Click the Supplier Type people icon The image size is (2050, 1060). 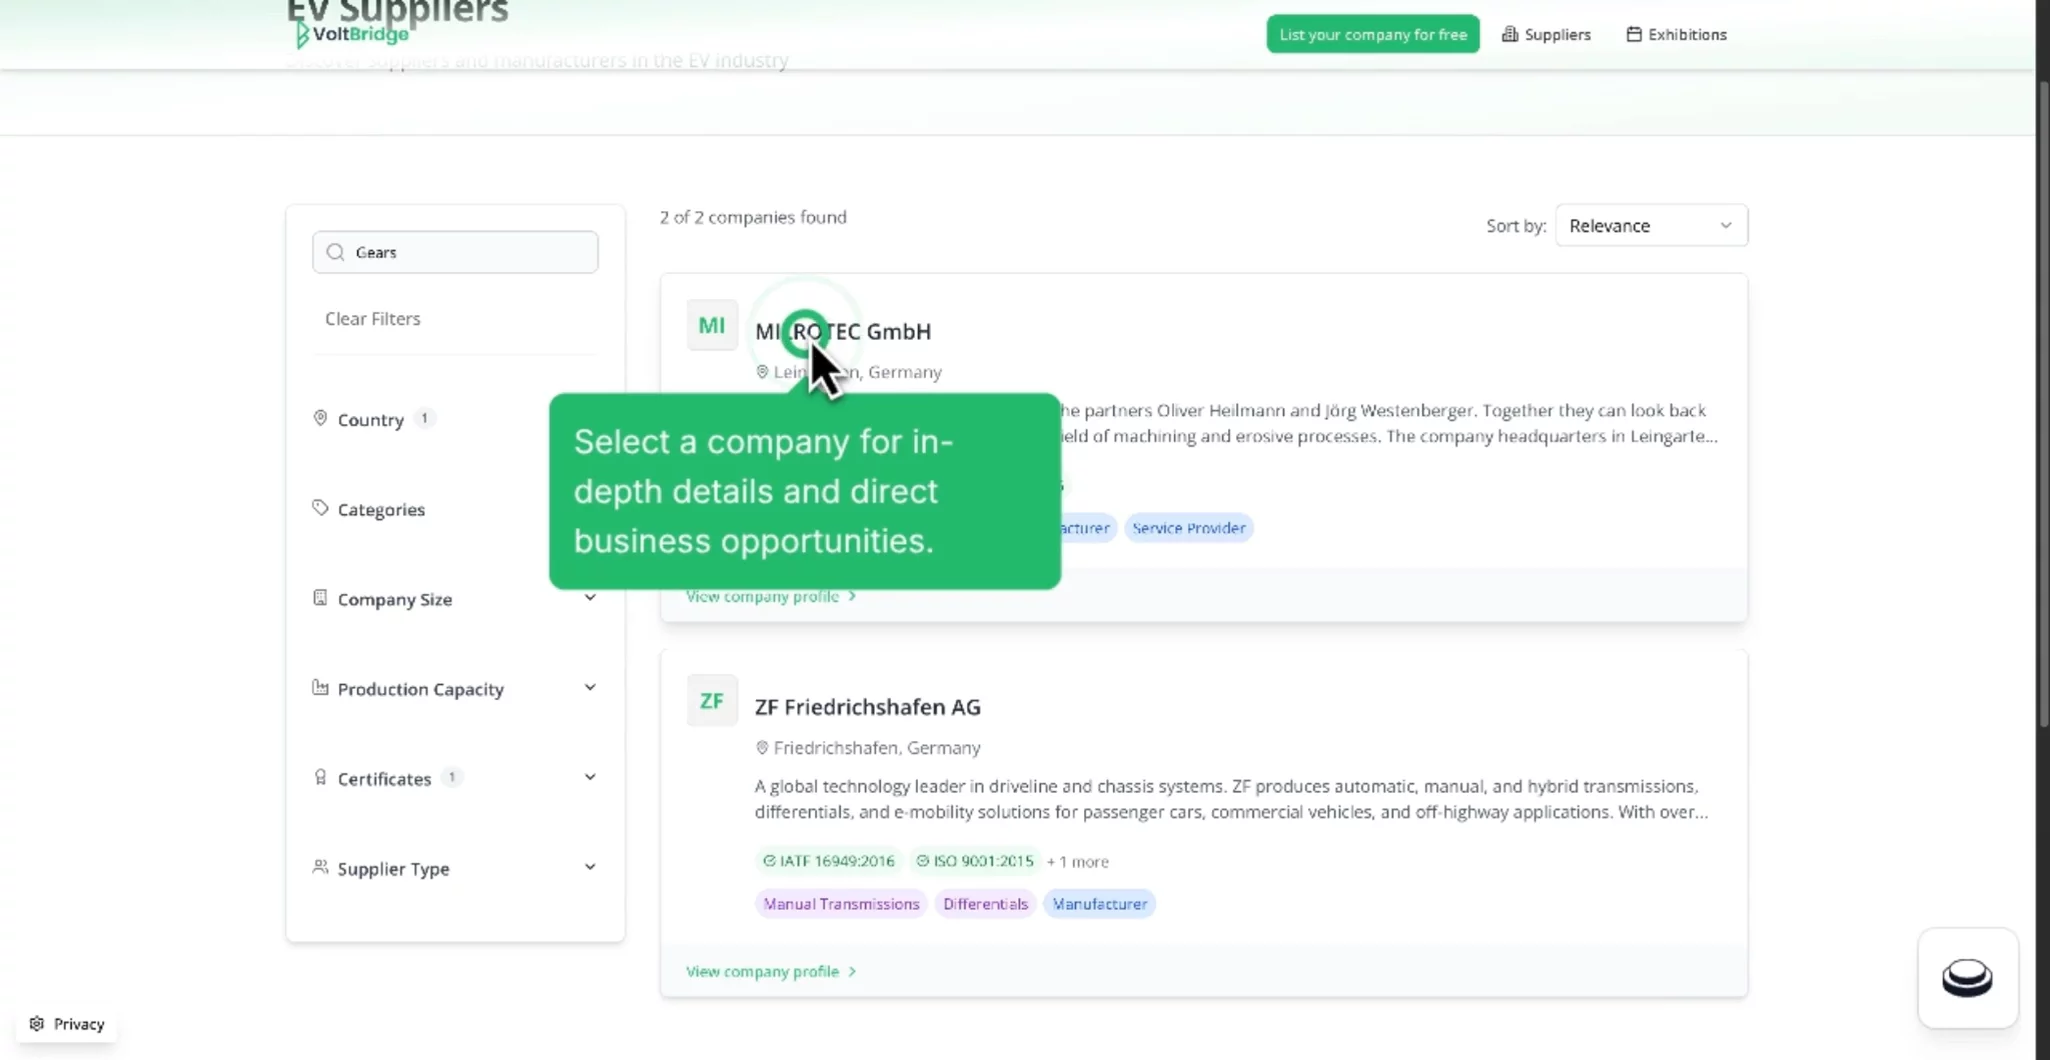tap(320, 867)
